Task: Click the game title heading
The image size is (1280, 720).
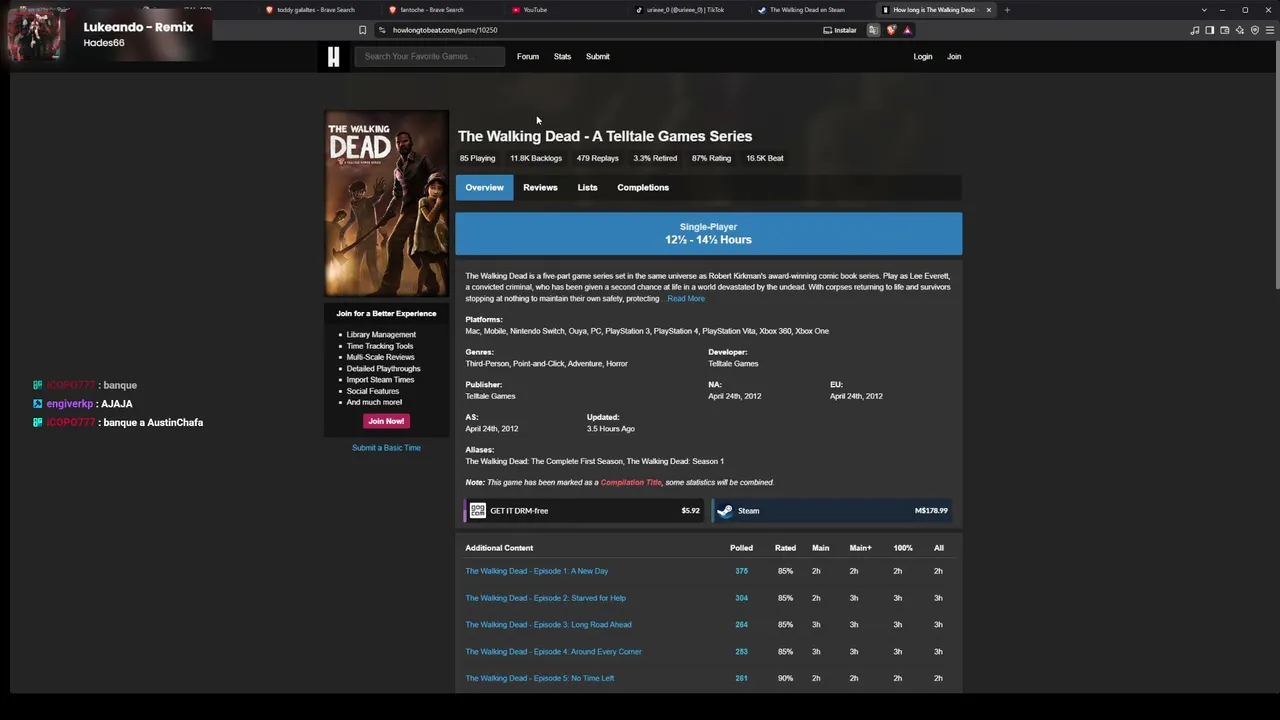Action: [605, 136]
